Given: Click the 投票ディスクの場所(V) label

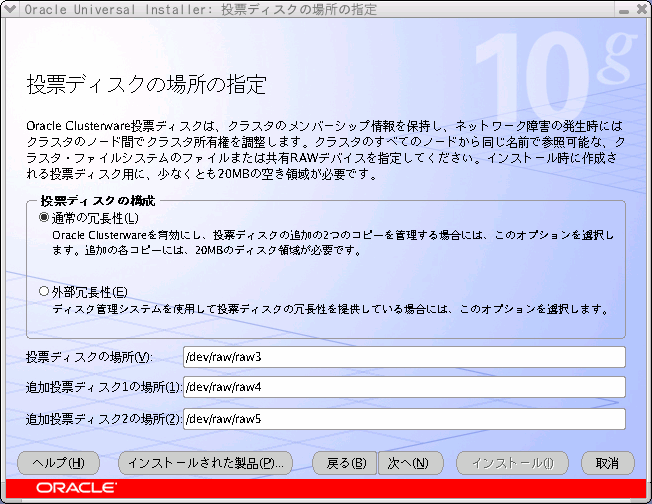Looking at the screenshot, I should [x=89, y=357].
